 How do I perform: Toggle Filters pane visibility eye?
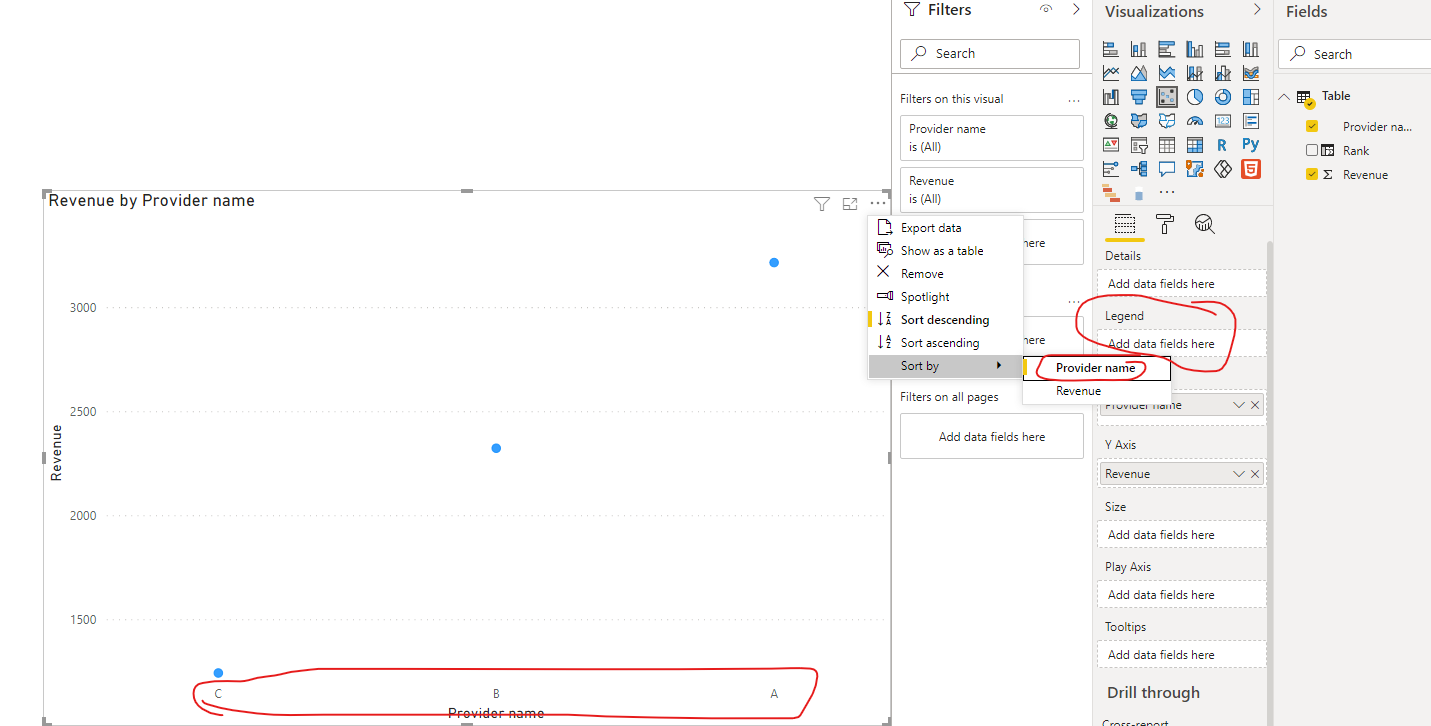(x=1046, y=9)
